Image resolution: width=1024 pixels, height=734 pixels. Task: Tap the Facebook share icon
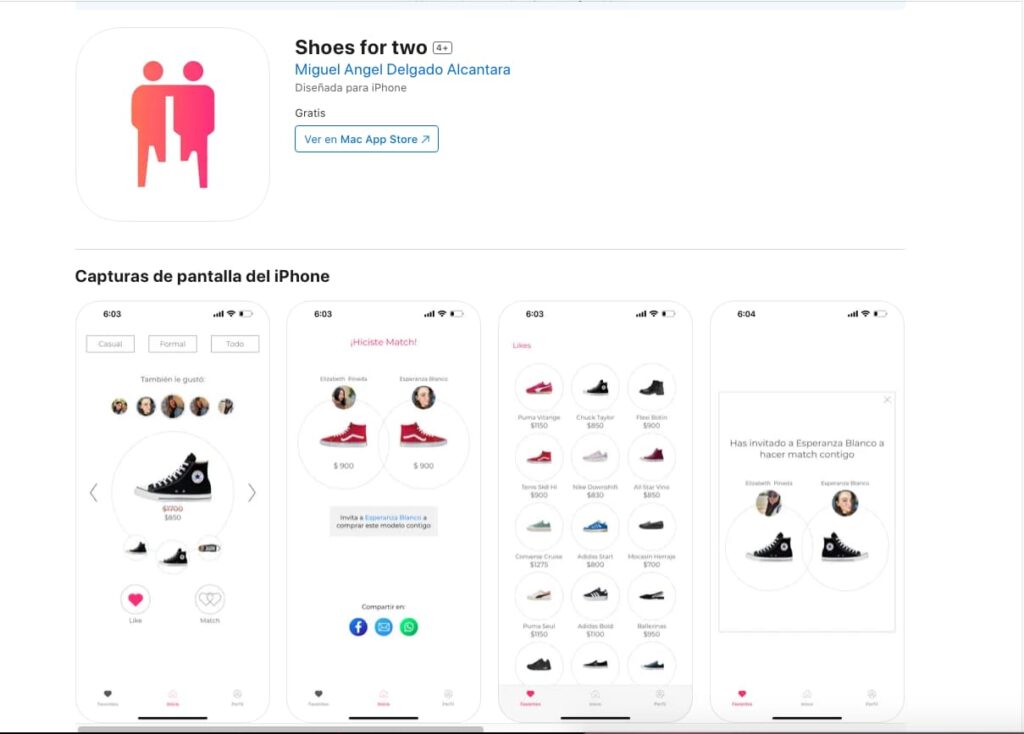[358, 628]
